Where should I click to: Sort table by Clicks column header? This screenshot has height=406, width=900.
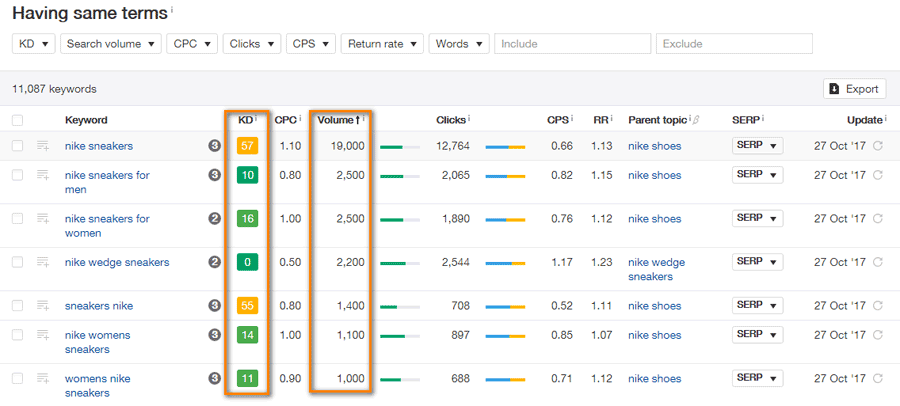click(451, 120)
